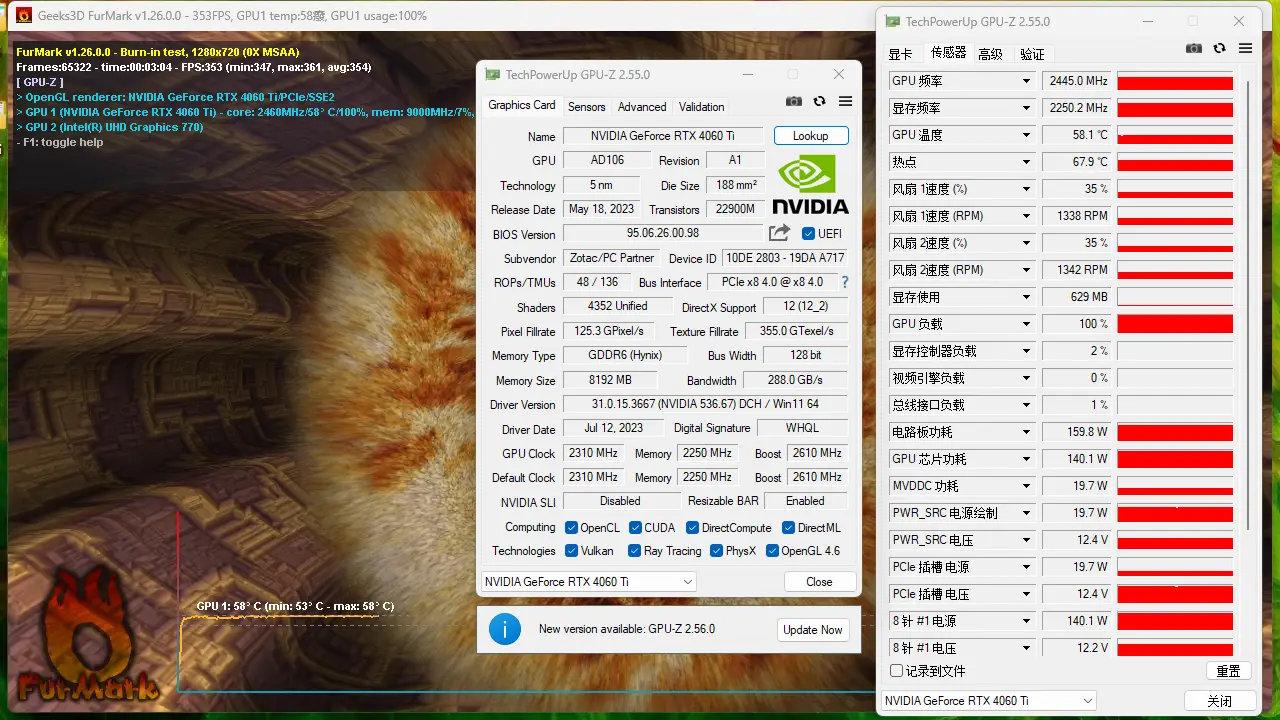
Task: Click the Resizable BAR Enabled field
Action: point(805,501)
